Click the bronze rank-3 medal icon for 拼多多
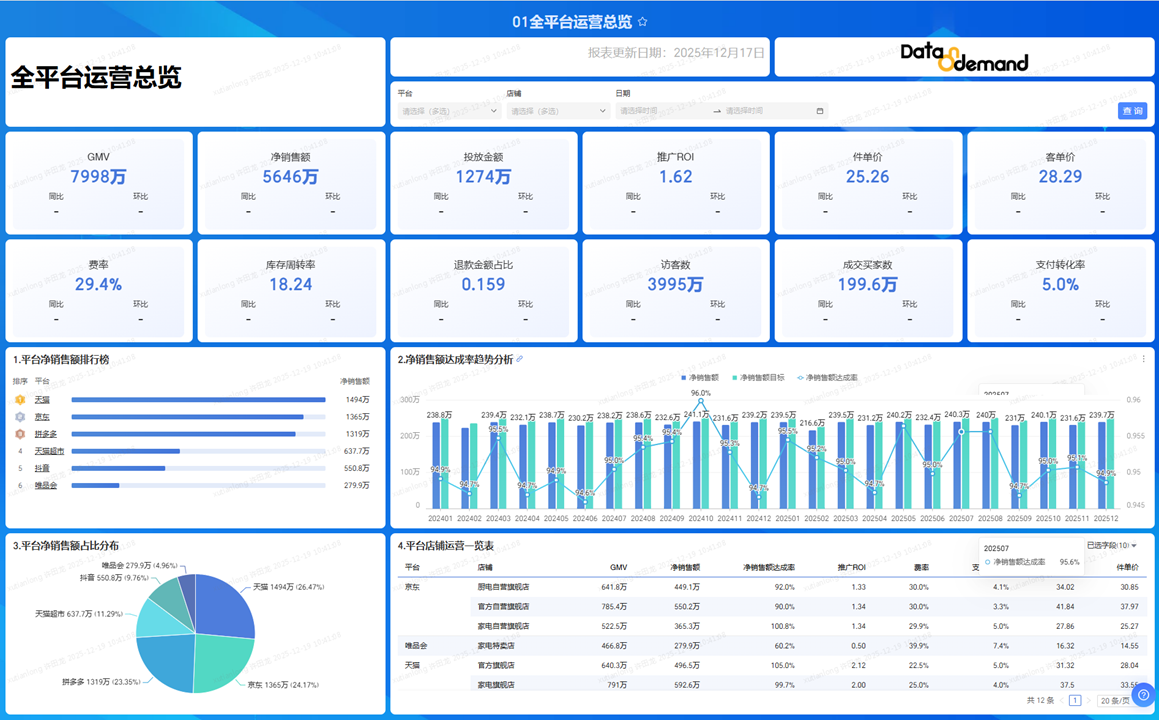 [19, 434]
